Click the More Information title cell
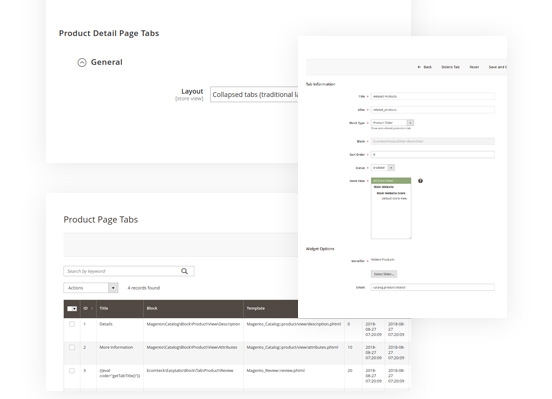This screenshot has height=399, width=552. (116, 347)
